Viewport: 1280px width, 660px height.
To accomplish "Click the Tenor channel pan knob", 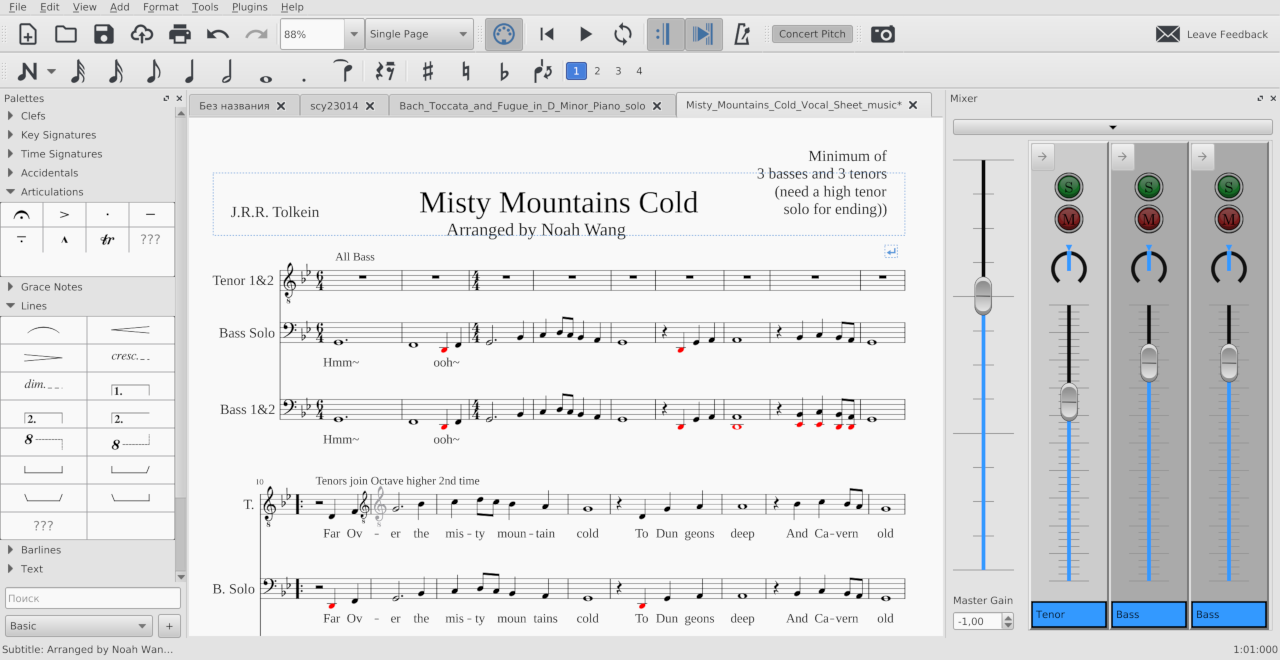I will pos(1069,266).
